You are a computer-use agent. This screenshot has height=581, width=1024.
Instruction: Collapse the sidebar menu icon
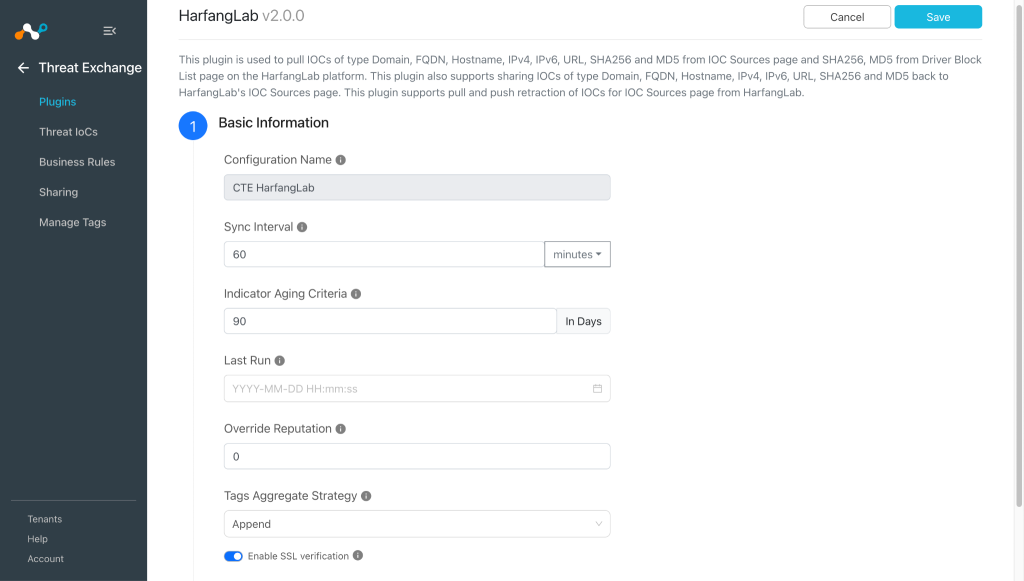point(110,31)
